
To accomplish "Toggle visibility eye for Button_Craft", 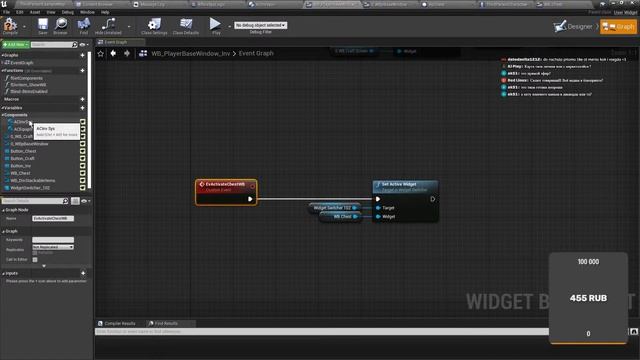I will pos(82,158).
